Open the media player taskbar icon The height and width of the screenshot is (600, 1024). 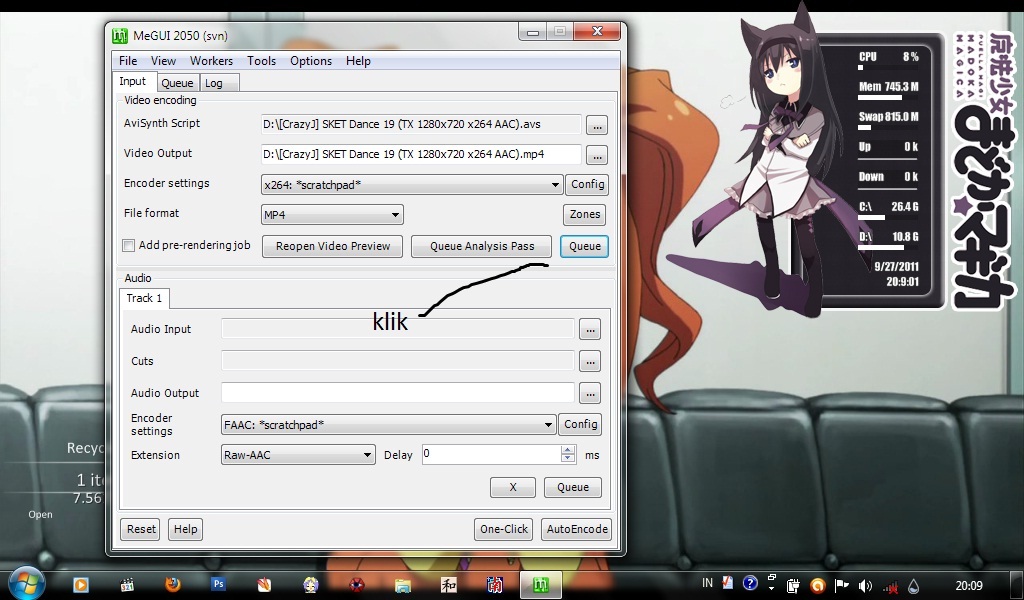pos(80,585)
